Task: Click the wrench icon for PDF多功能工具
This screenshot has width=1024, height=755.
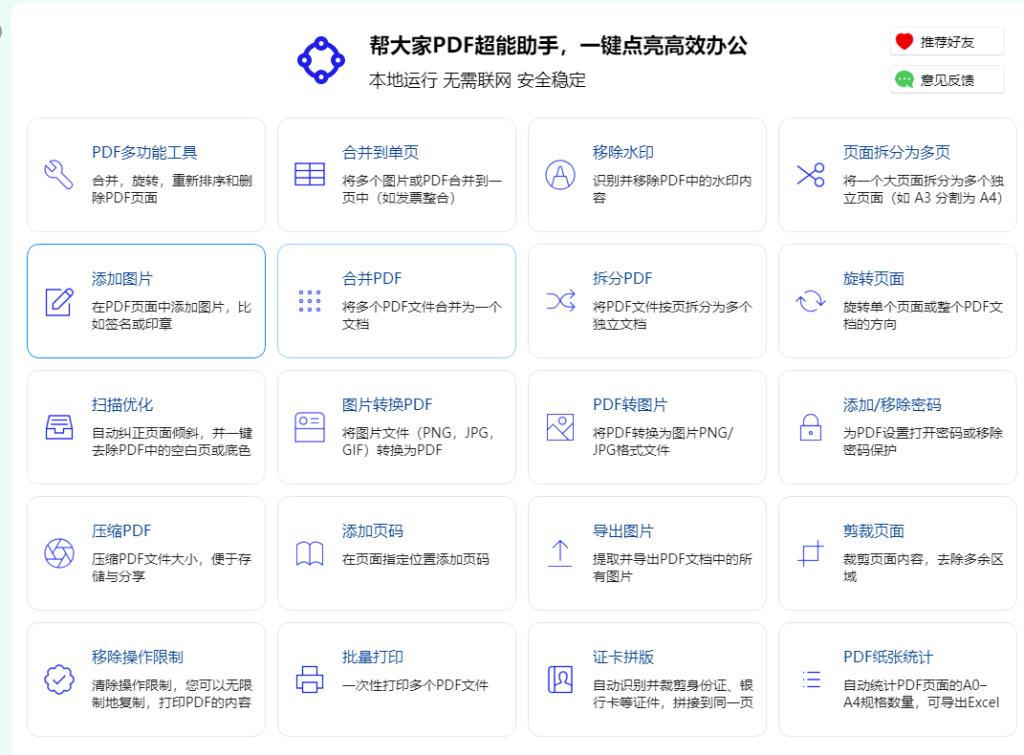Action: click(59, 174)
